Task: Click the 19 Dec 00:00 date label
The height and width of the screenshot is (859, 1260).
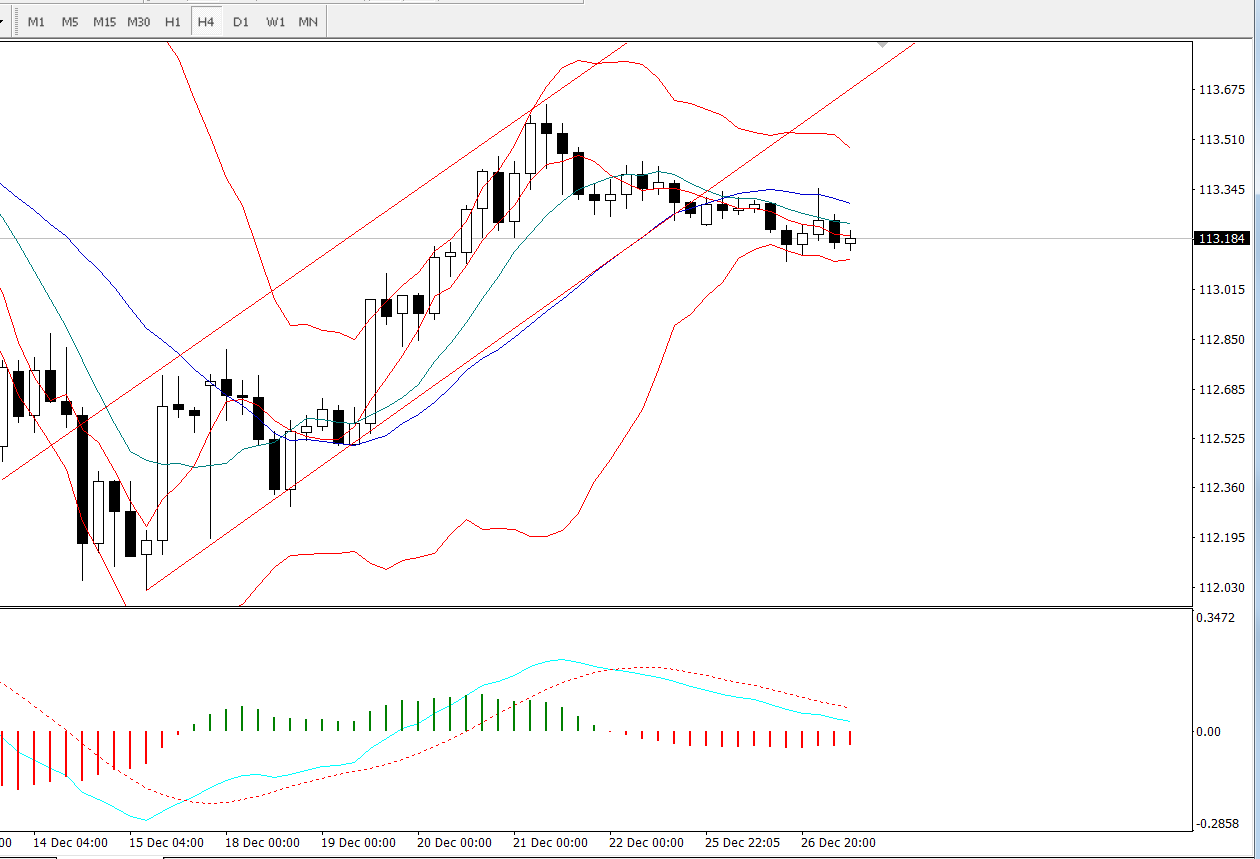Action: 358,843
